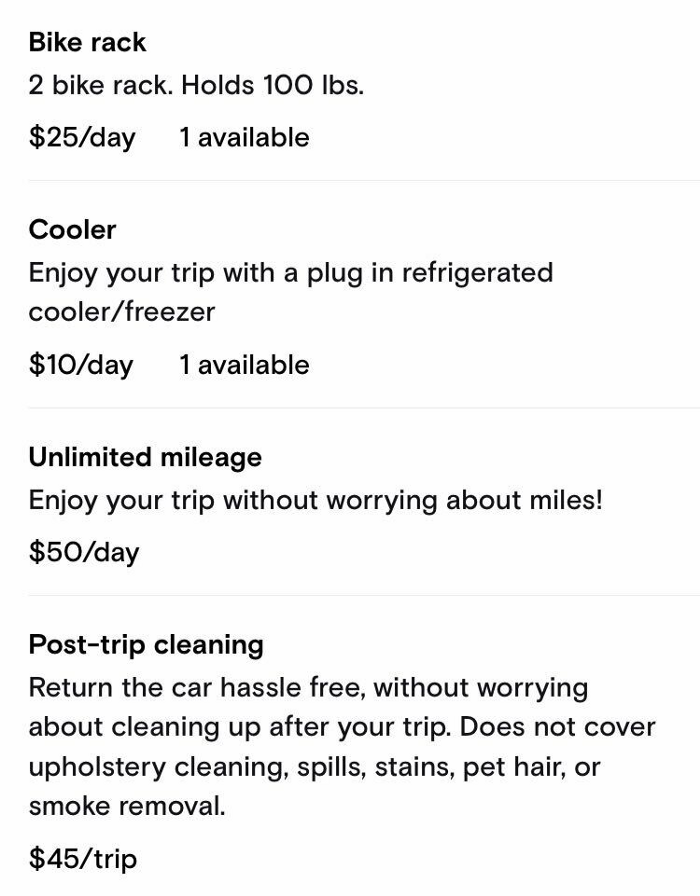Viewport: 700px width, 896px height.
Task: Select the Post-trip cleaning extra heading
Action: (146, 645)
